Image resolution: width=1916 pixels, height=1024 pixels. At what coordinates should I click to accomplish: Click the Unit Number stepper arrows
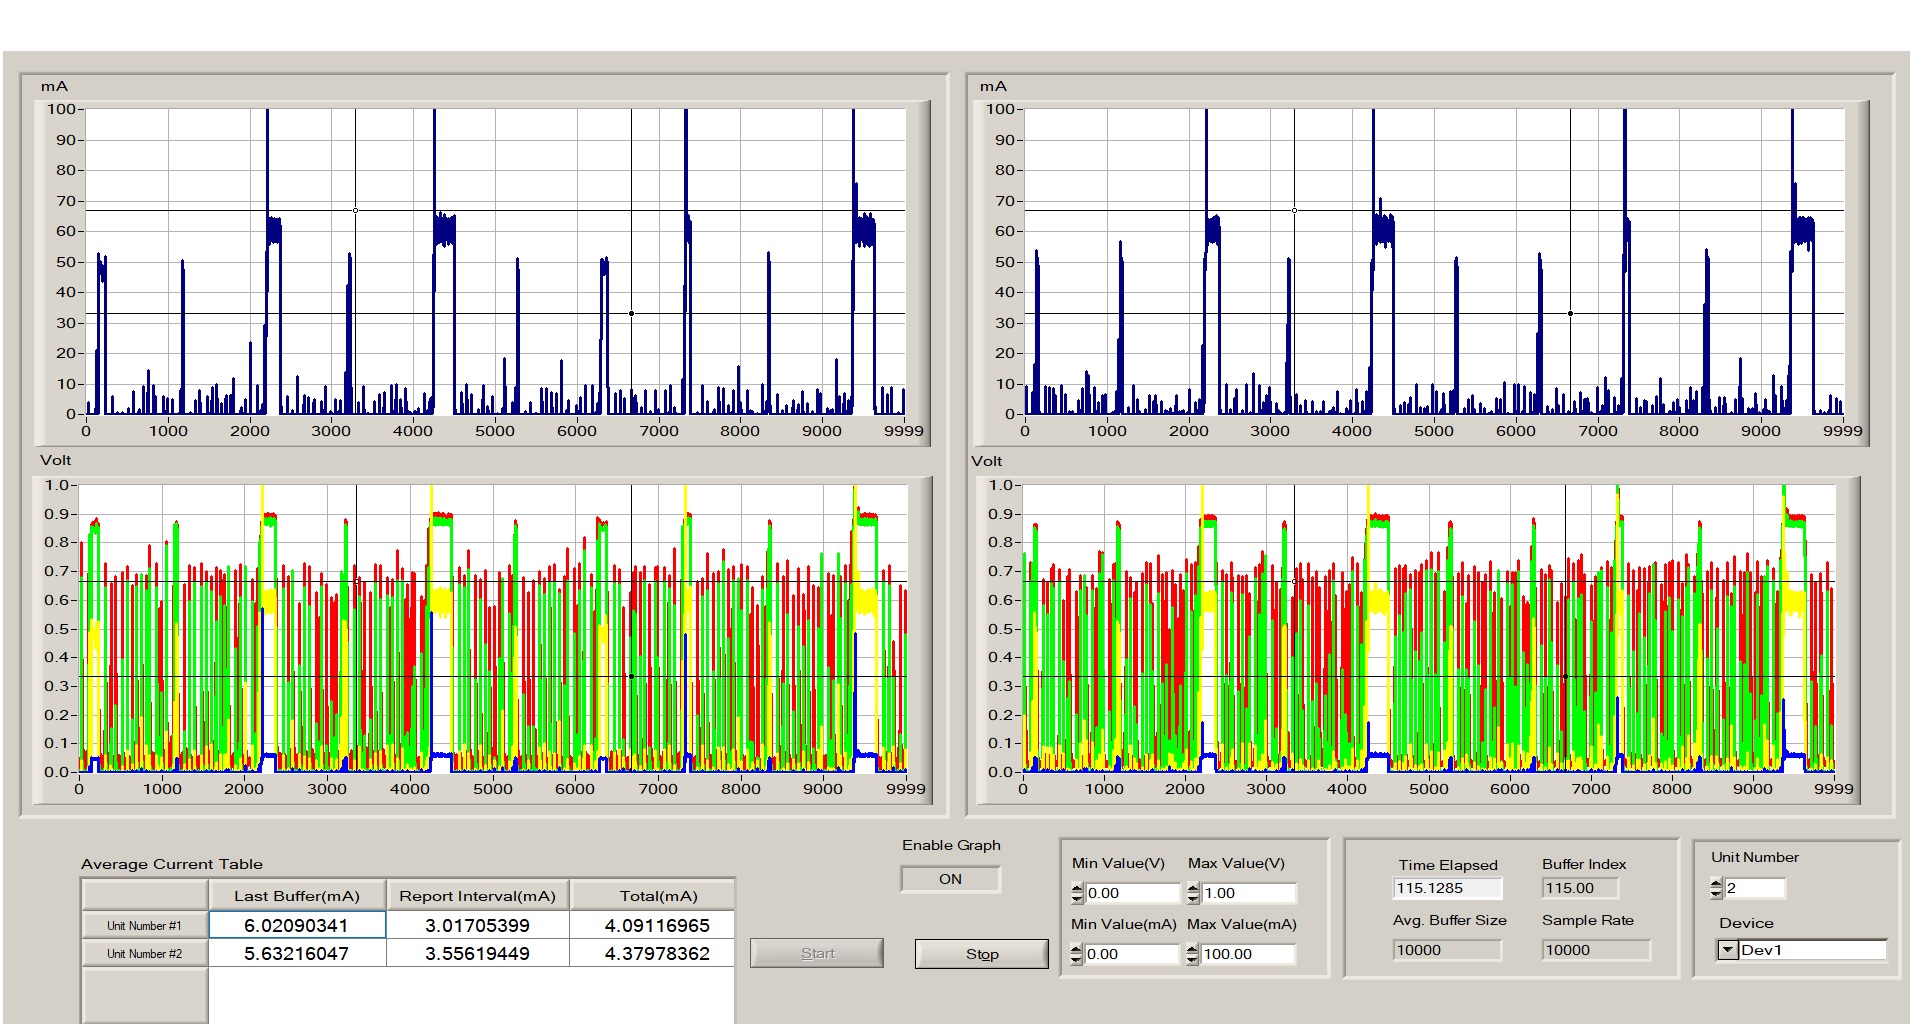[x=1717, y=888]
